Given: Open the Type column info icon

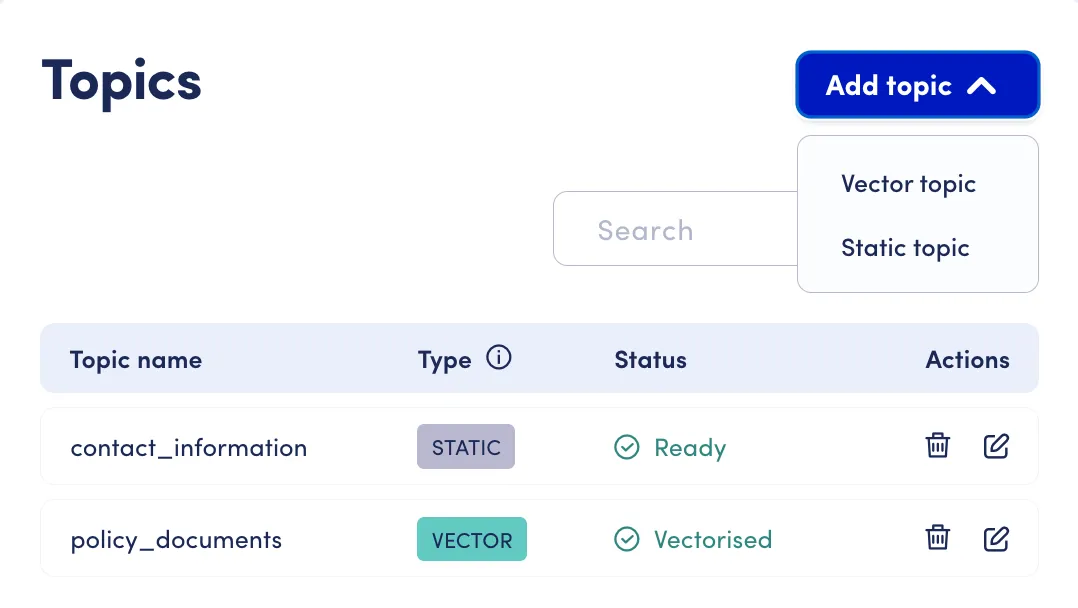Looking at the screenshot, I should coord(498,358).
